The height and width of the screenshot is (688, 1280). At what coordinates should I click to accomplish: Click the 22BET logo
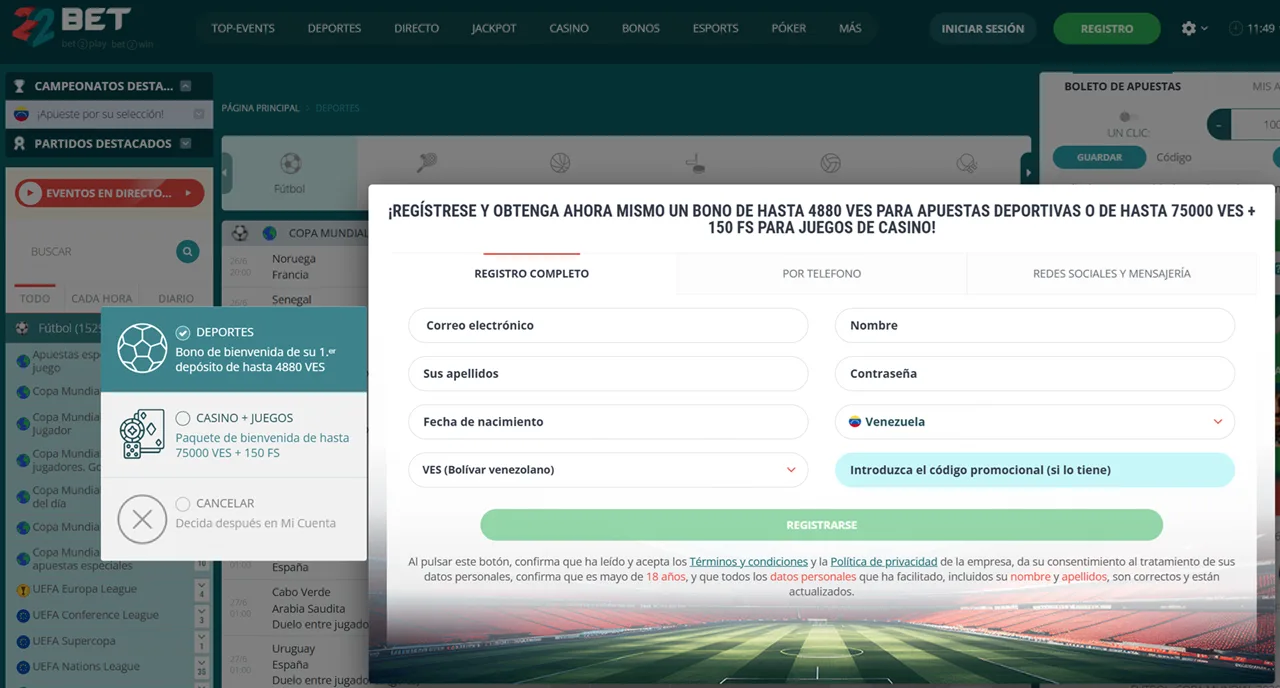81,27
